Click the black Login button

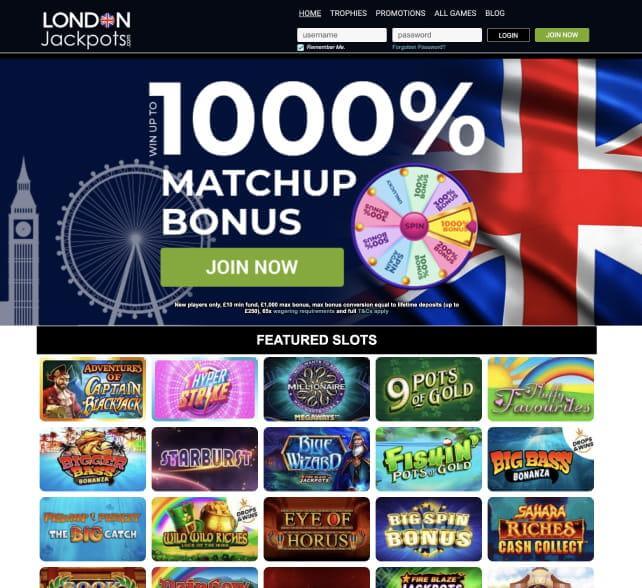point(508,35)
